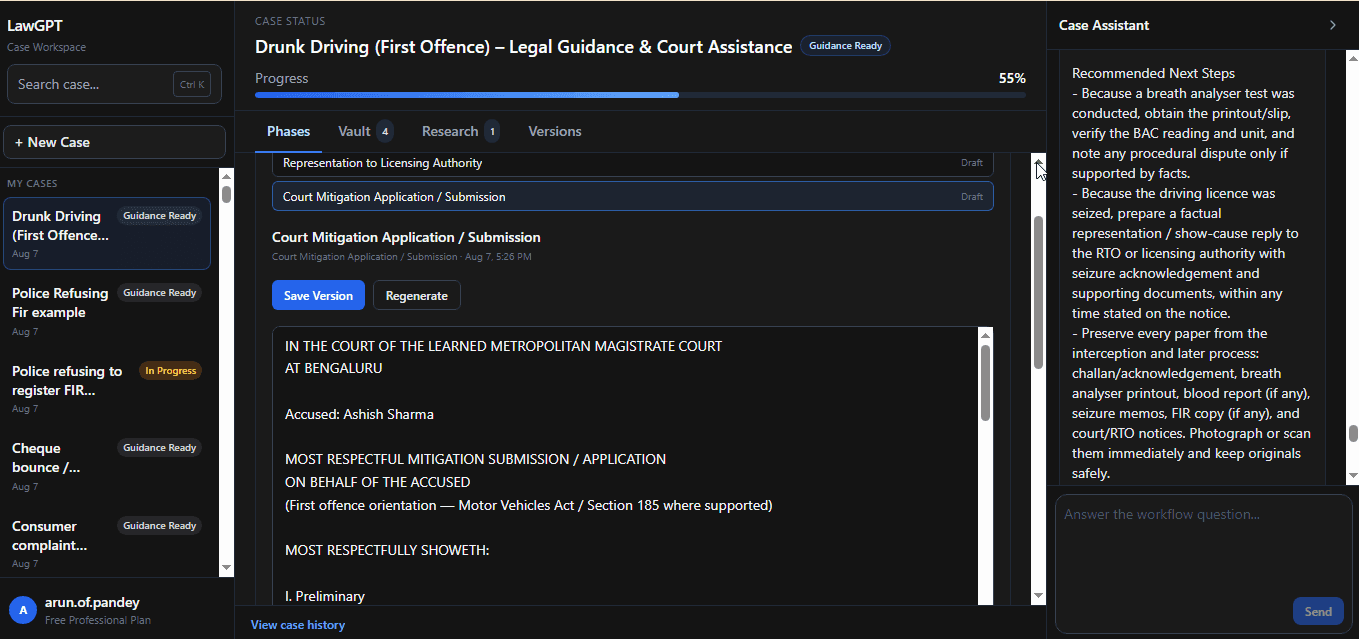Viewport: 1359px width, 639px height.
Task: Select Representation to Licensing Authority draft
Action: point(632,162)
